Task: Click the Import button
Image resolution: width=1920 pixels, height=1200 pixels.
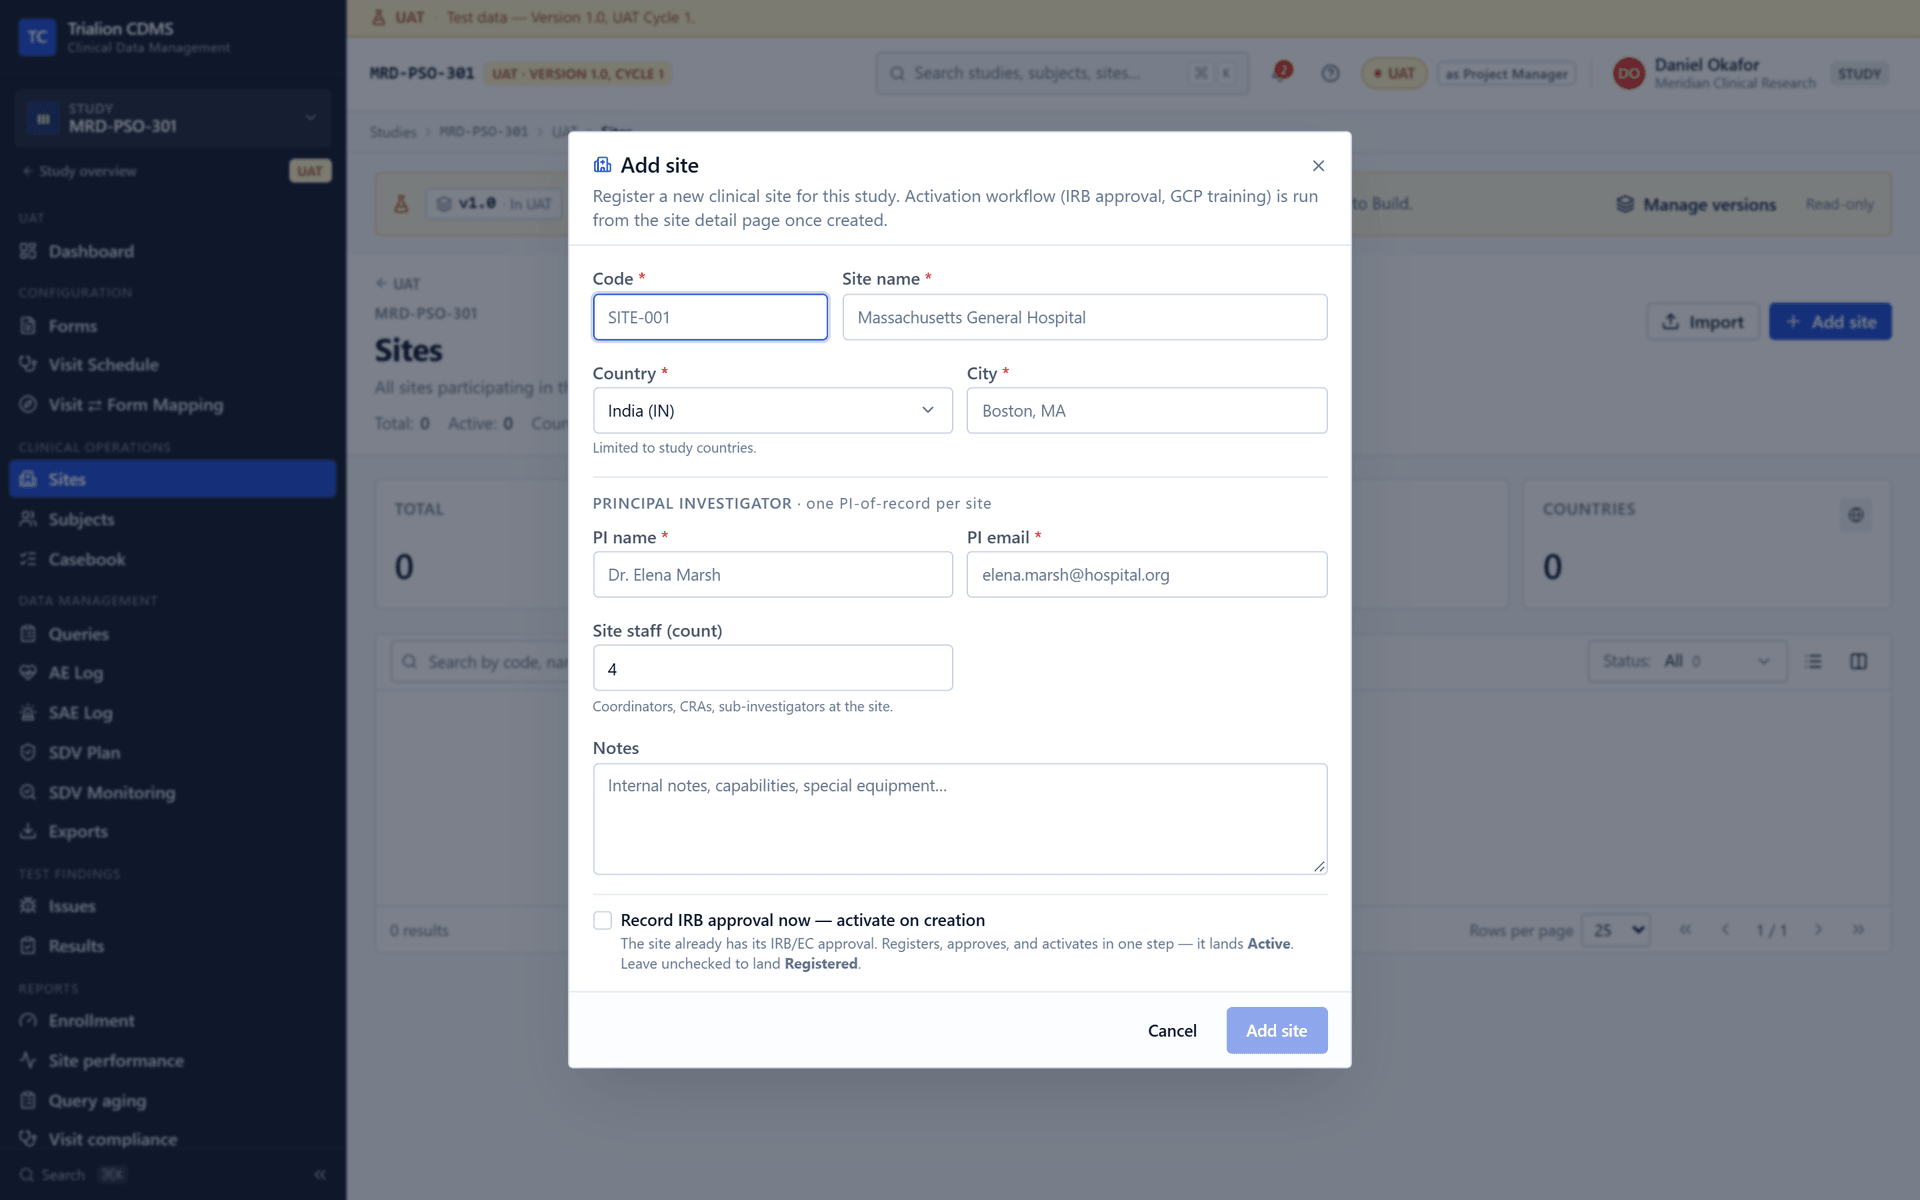Action: [1702, 322]
